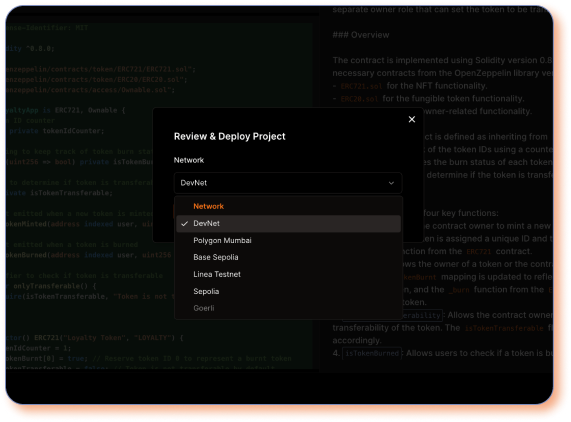Click ERC721.sol reference in documentation panel
Viewport: 571px width, 422px height.
click(x=361, y=86)
